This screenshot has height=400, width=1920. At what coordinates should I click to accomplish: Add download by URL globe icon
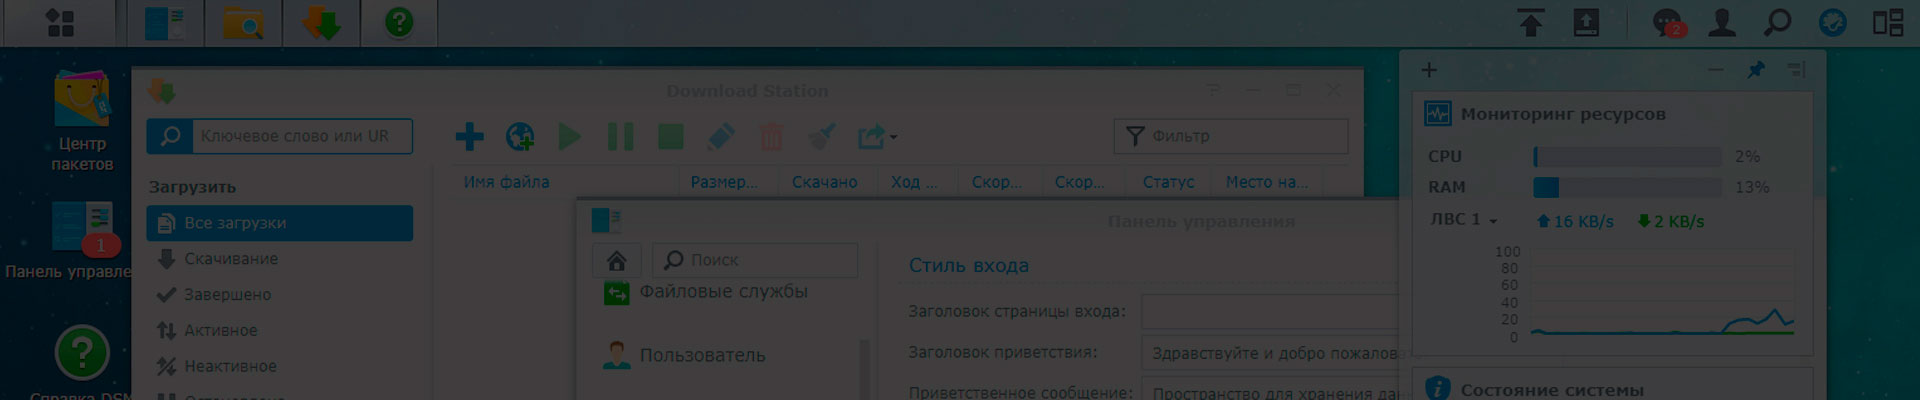pos(520,137)
